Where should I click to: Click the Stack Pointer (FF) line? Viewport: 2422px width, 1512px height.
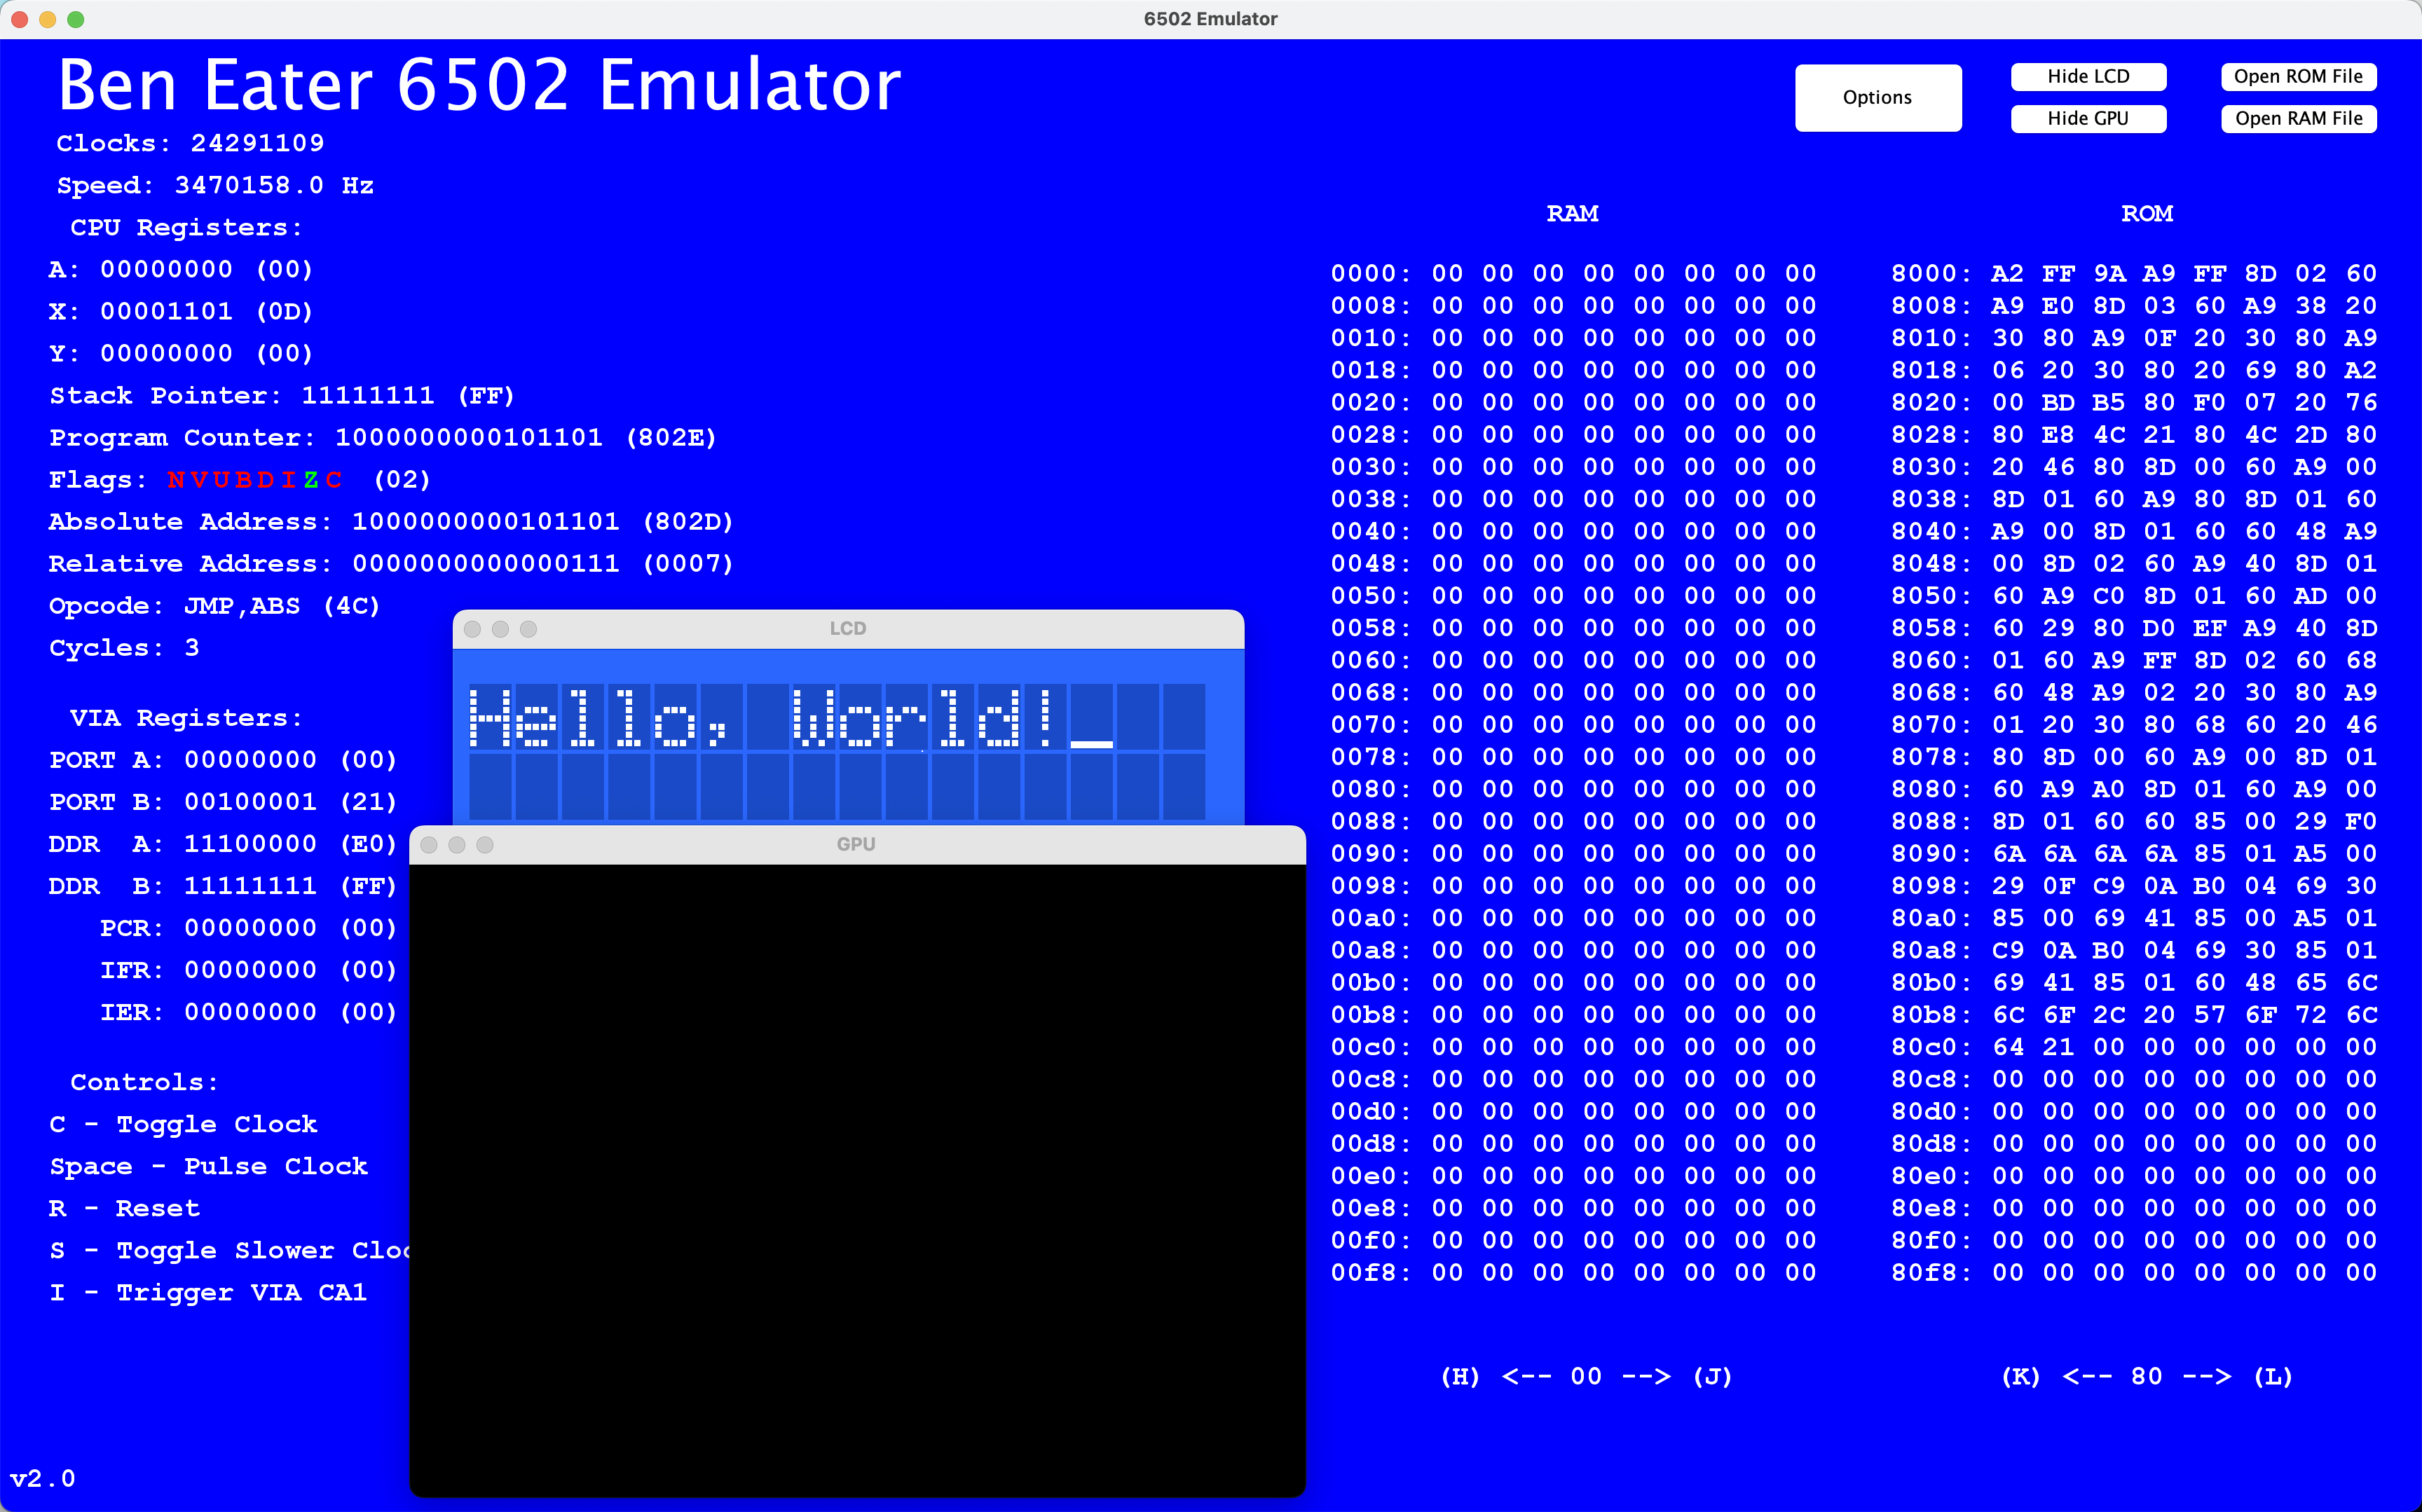(x=282, y=395)
